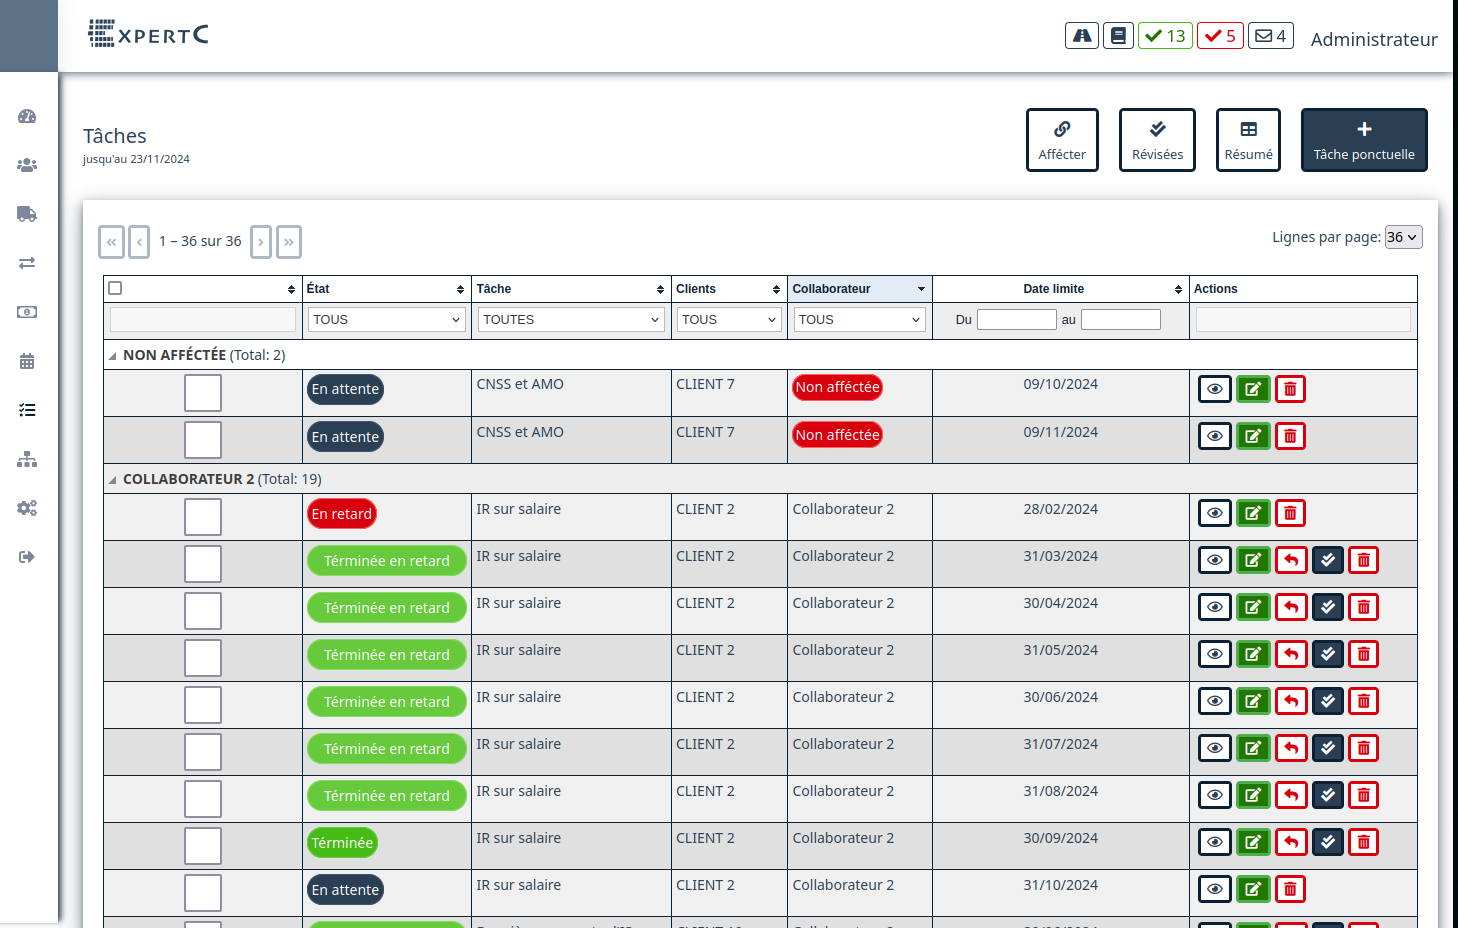The width and height of the screenshot is (1458, 928).
Task: Open the calendar icon in the sidebar
Action: click(27, 361)
